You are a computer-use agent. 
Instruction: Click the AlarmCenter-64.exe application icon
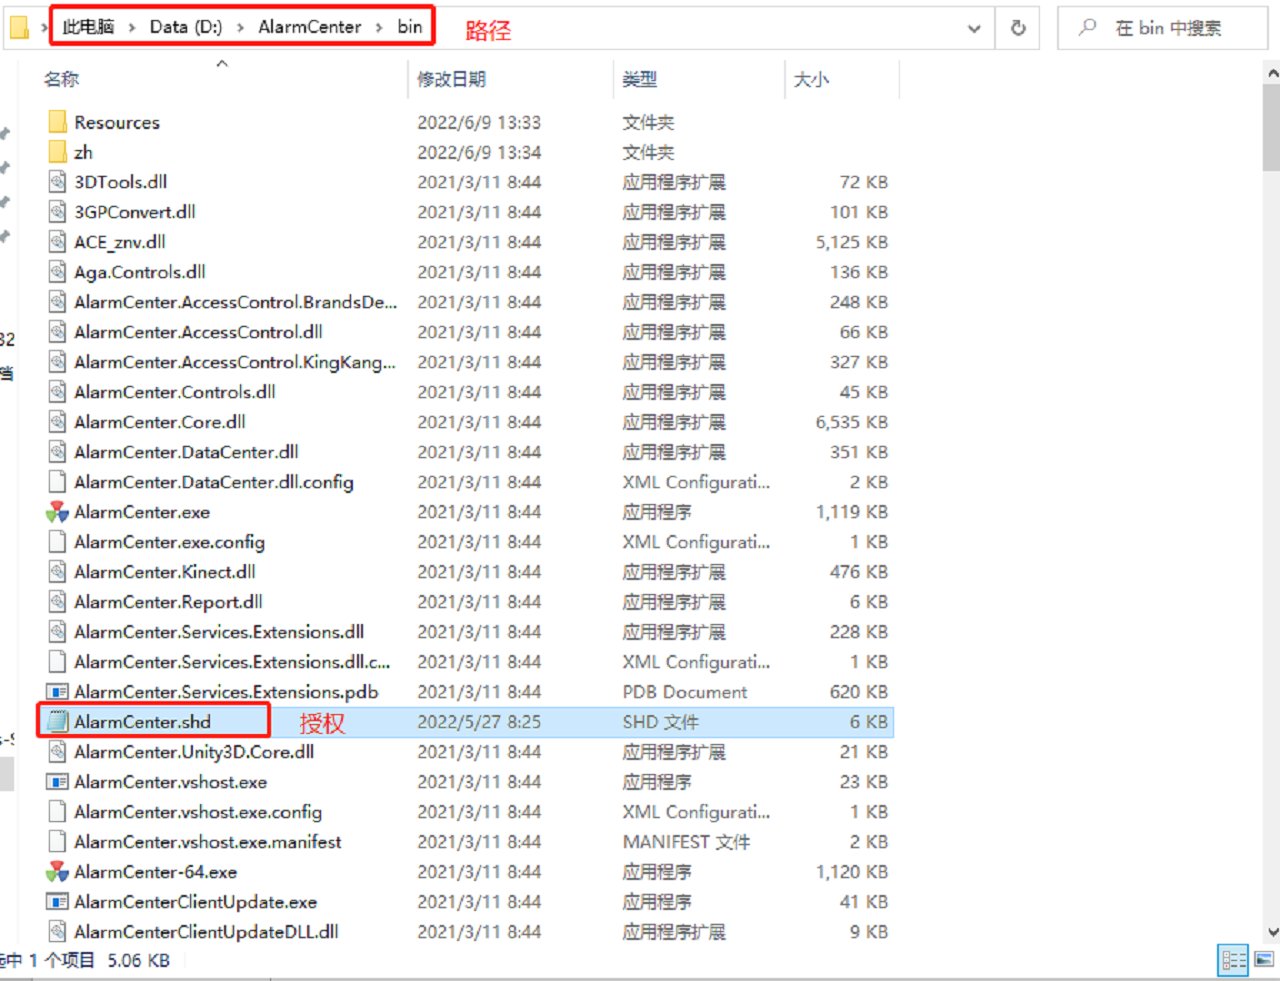pyautogui.click(x=57, y=872)
